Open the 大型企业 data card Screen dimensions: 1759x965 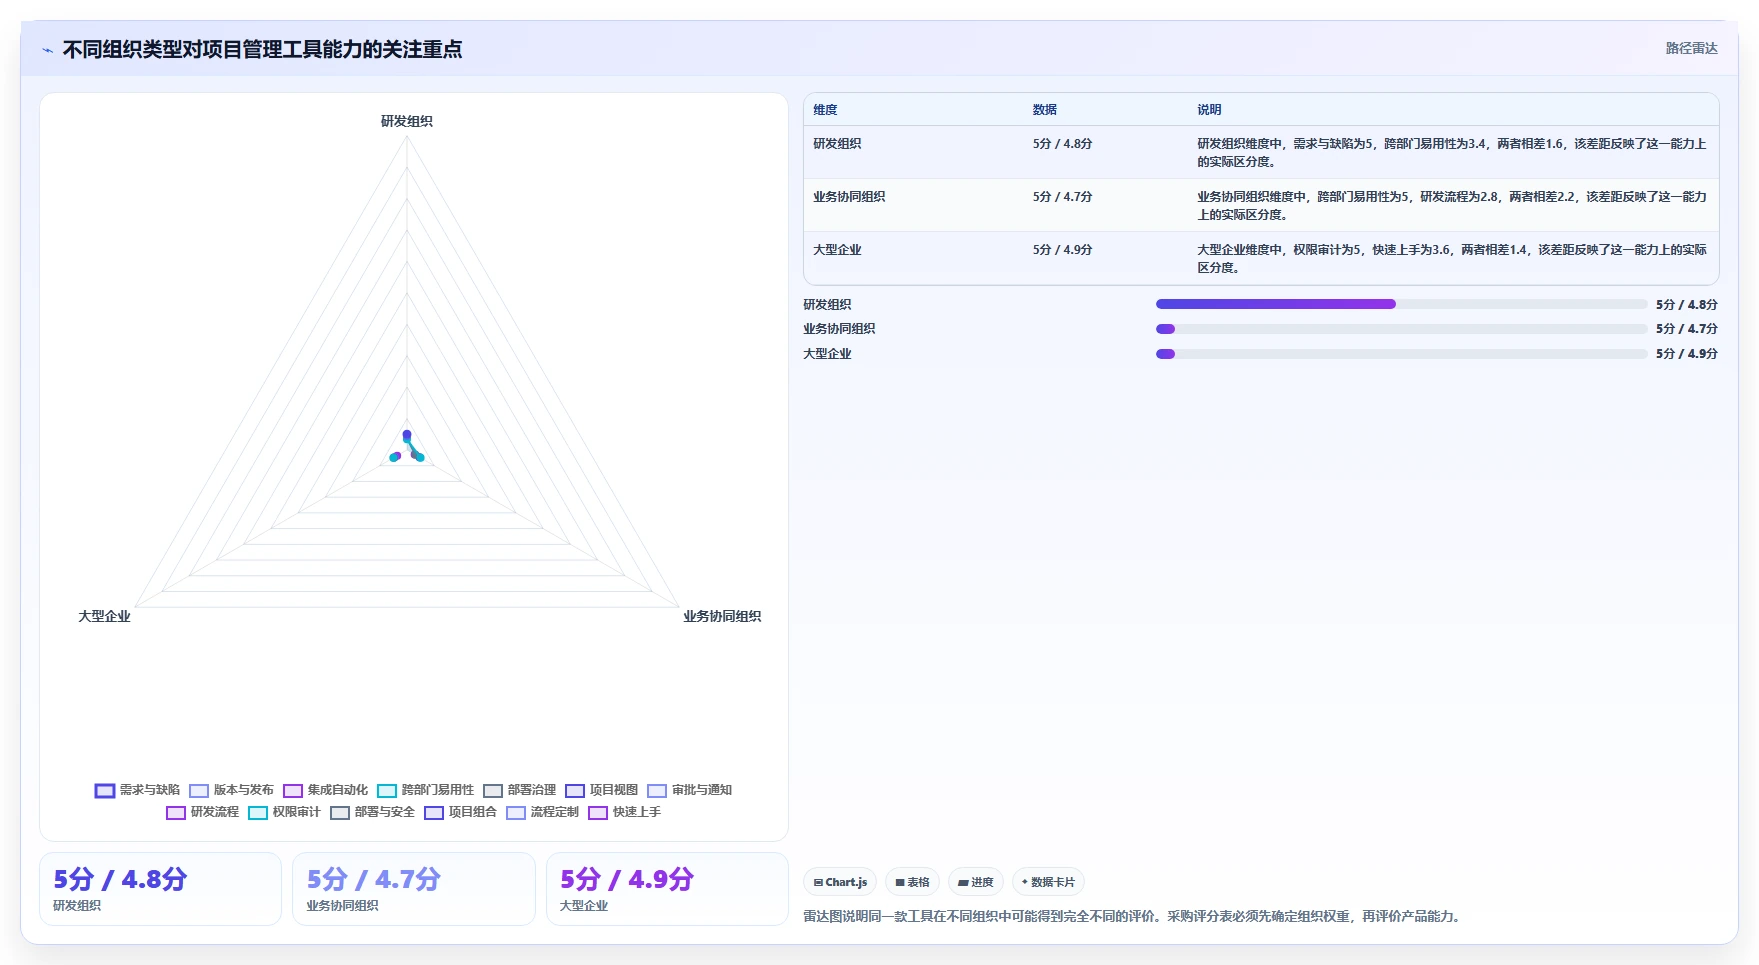[667, 889]
